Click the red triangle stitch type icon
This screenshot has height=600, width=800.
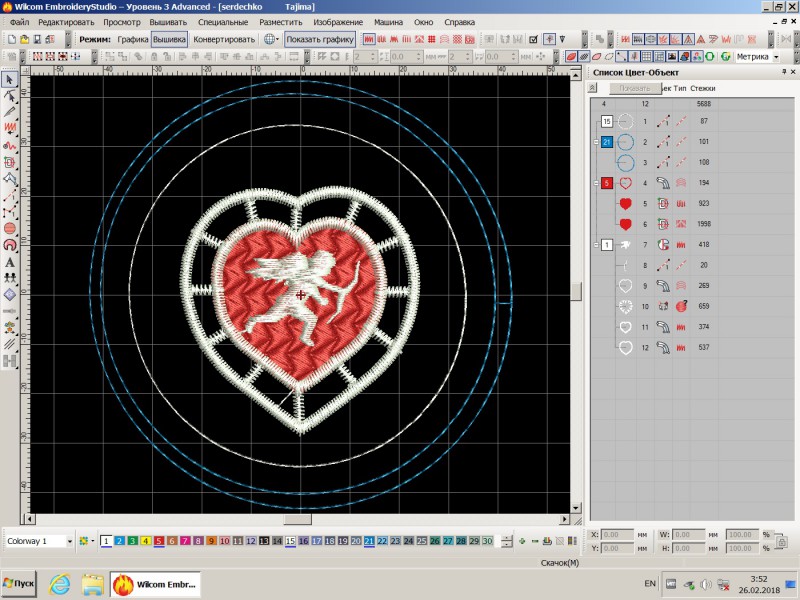[x=701, y=39]
